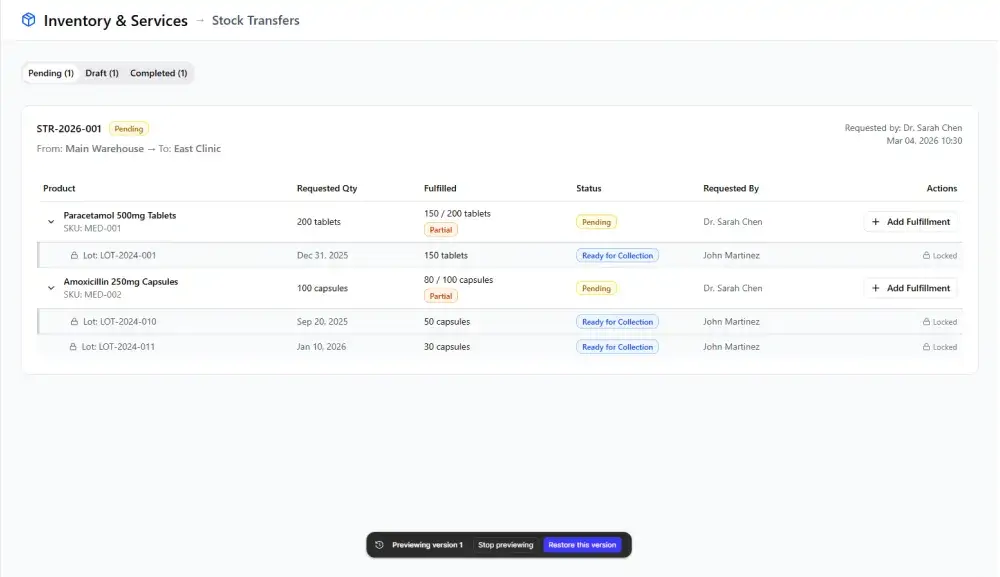Open the Draft (1) tab
This screenshot has height=577, width=1000.
102,73
